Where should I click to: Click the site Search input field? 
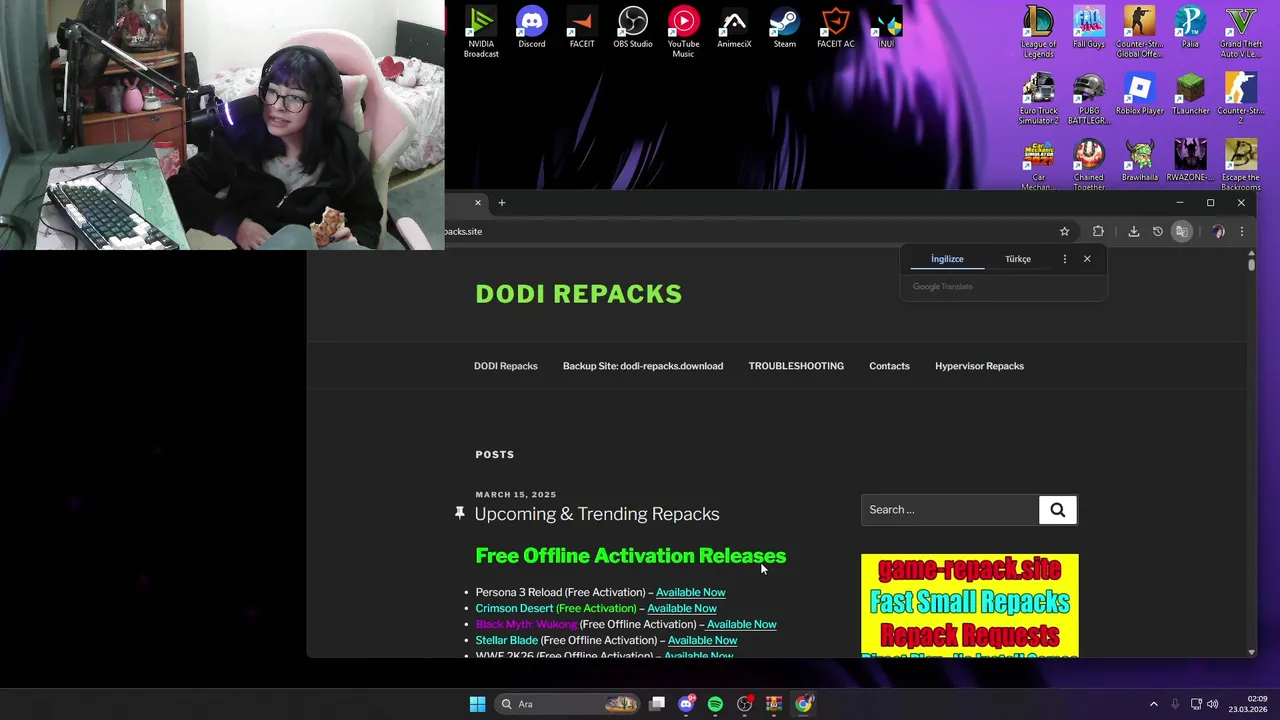point(950,510)
